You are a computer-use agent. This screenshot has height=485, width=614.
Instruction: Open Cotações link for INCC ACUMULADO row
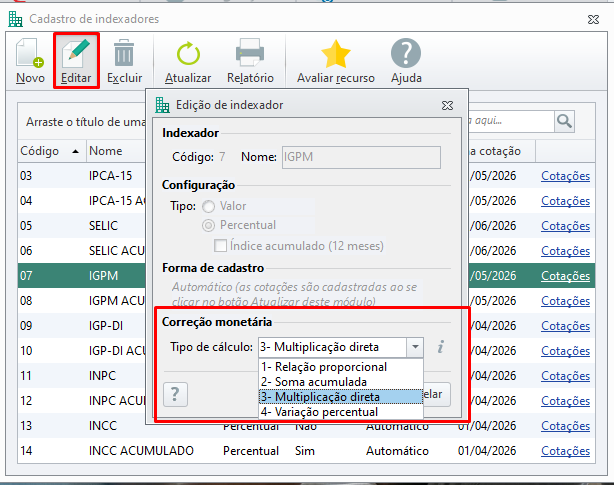tap(565, 451)
